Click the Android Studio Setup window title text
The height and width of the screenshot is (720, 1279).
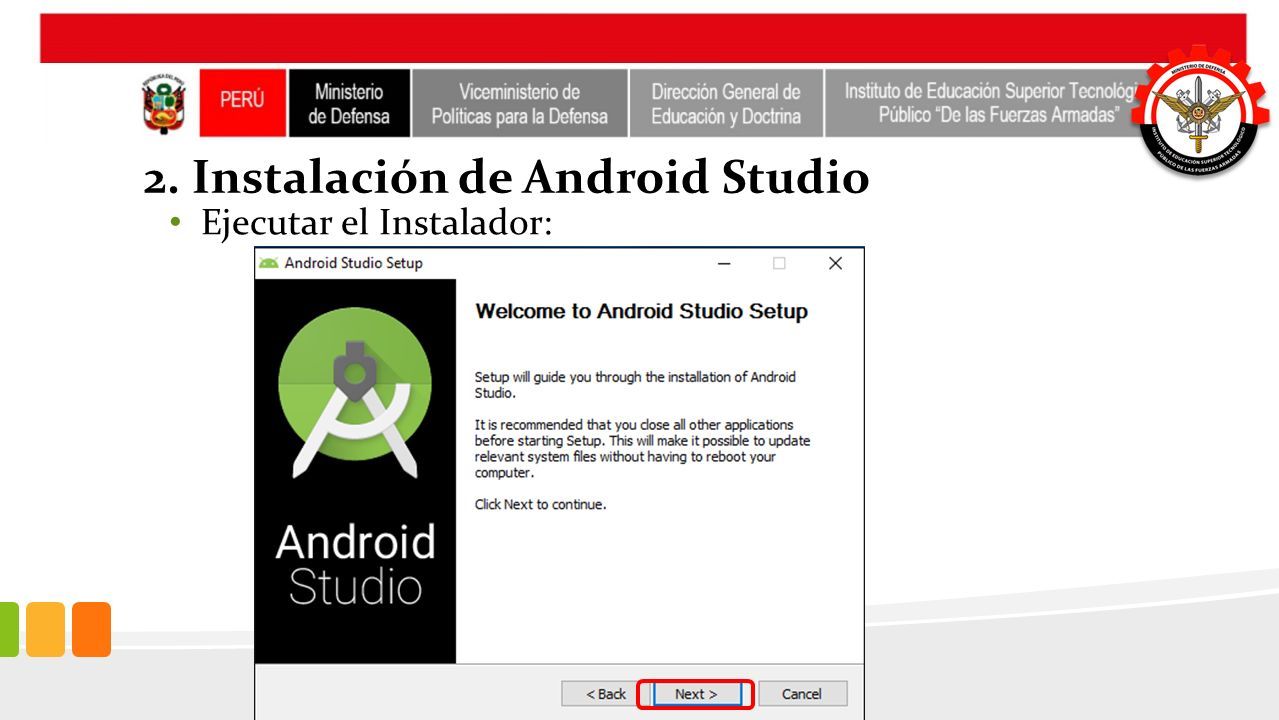click(x=354, y=263)
